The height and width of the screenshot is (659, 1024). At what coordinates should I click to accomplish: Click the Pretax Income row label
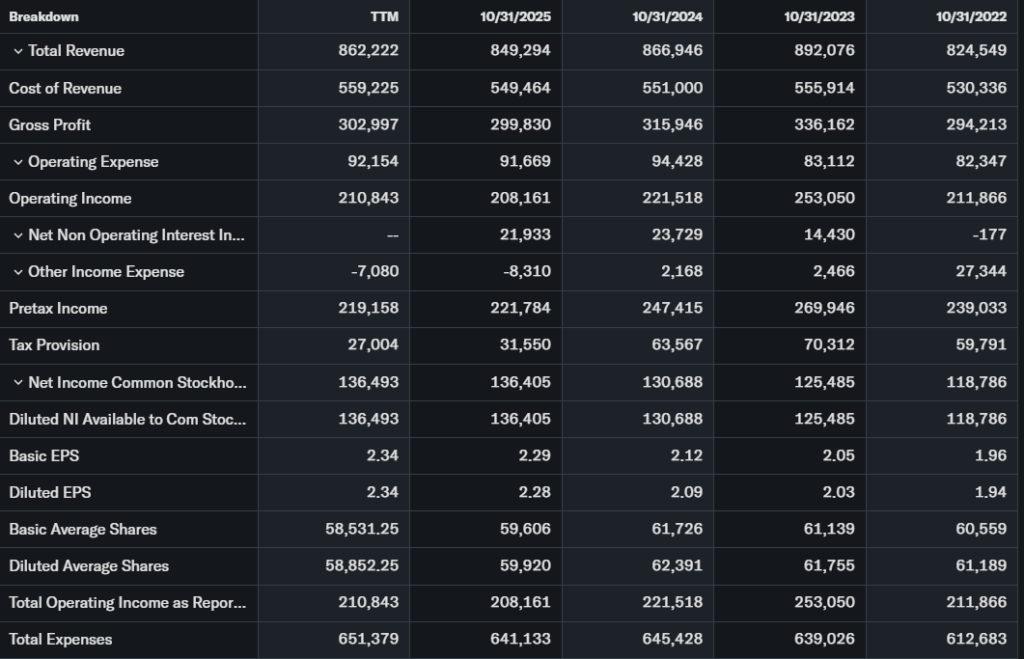tap(58, 309)
